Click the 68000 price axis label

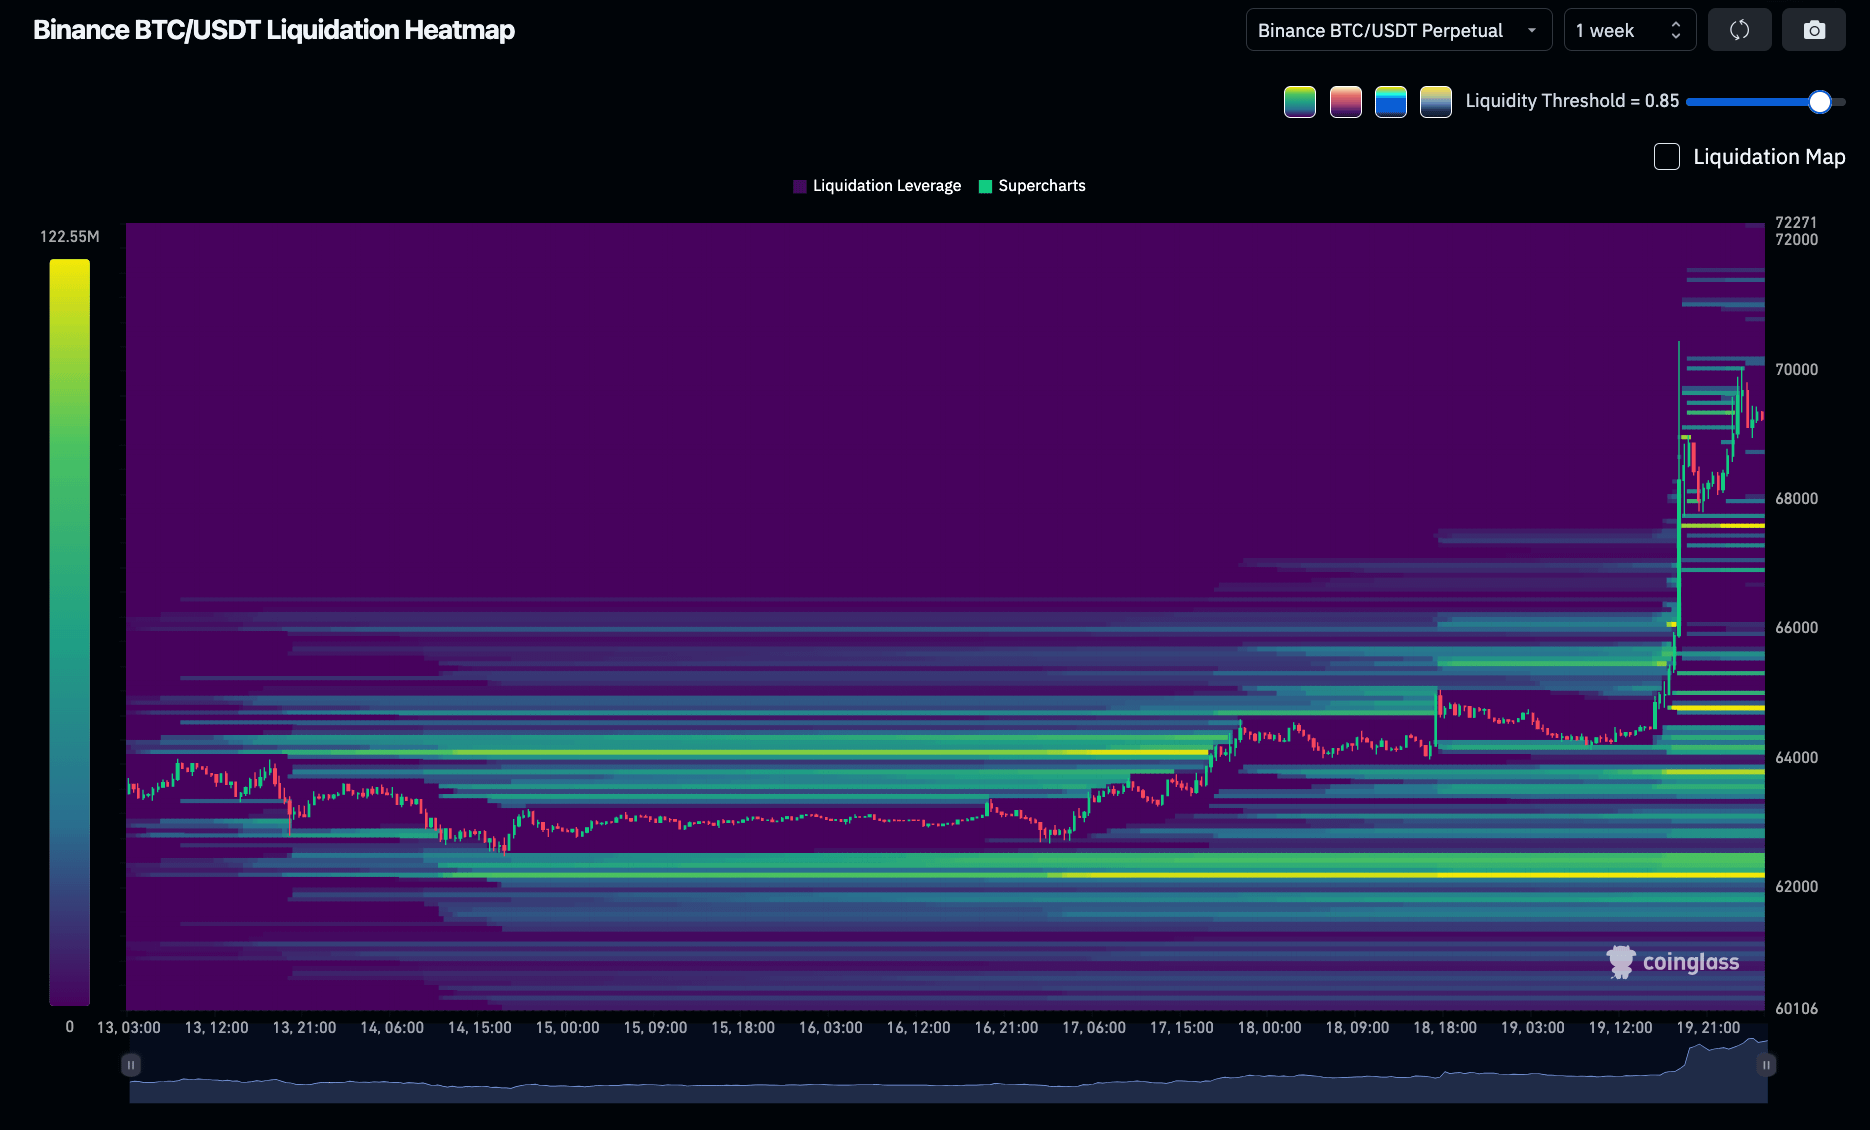pos(1797,499)
